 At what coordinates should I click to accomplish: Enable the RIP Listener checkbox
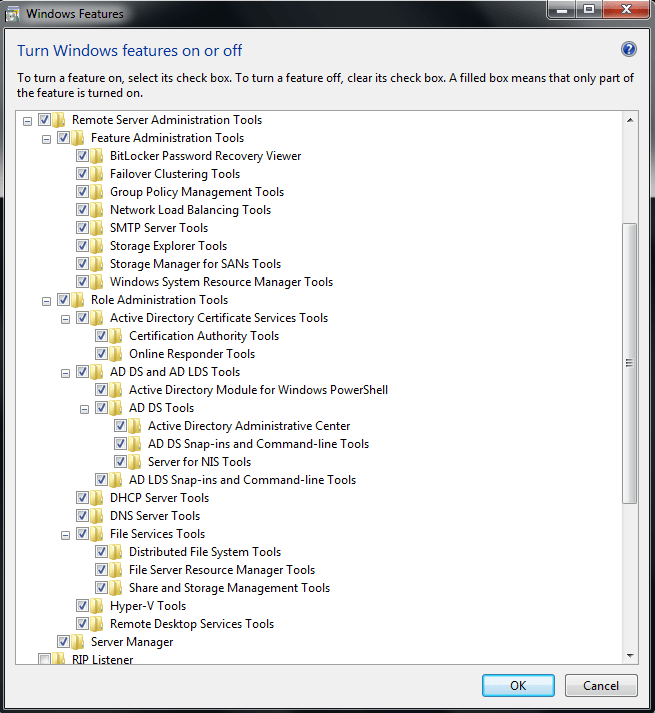44,659
